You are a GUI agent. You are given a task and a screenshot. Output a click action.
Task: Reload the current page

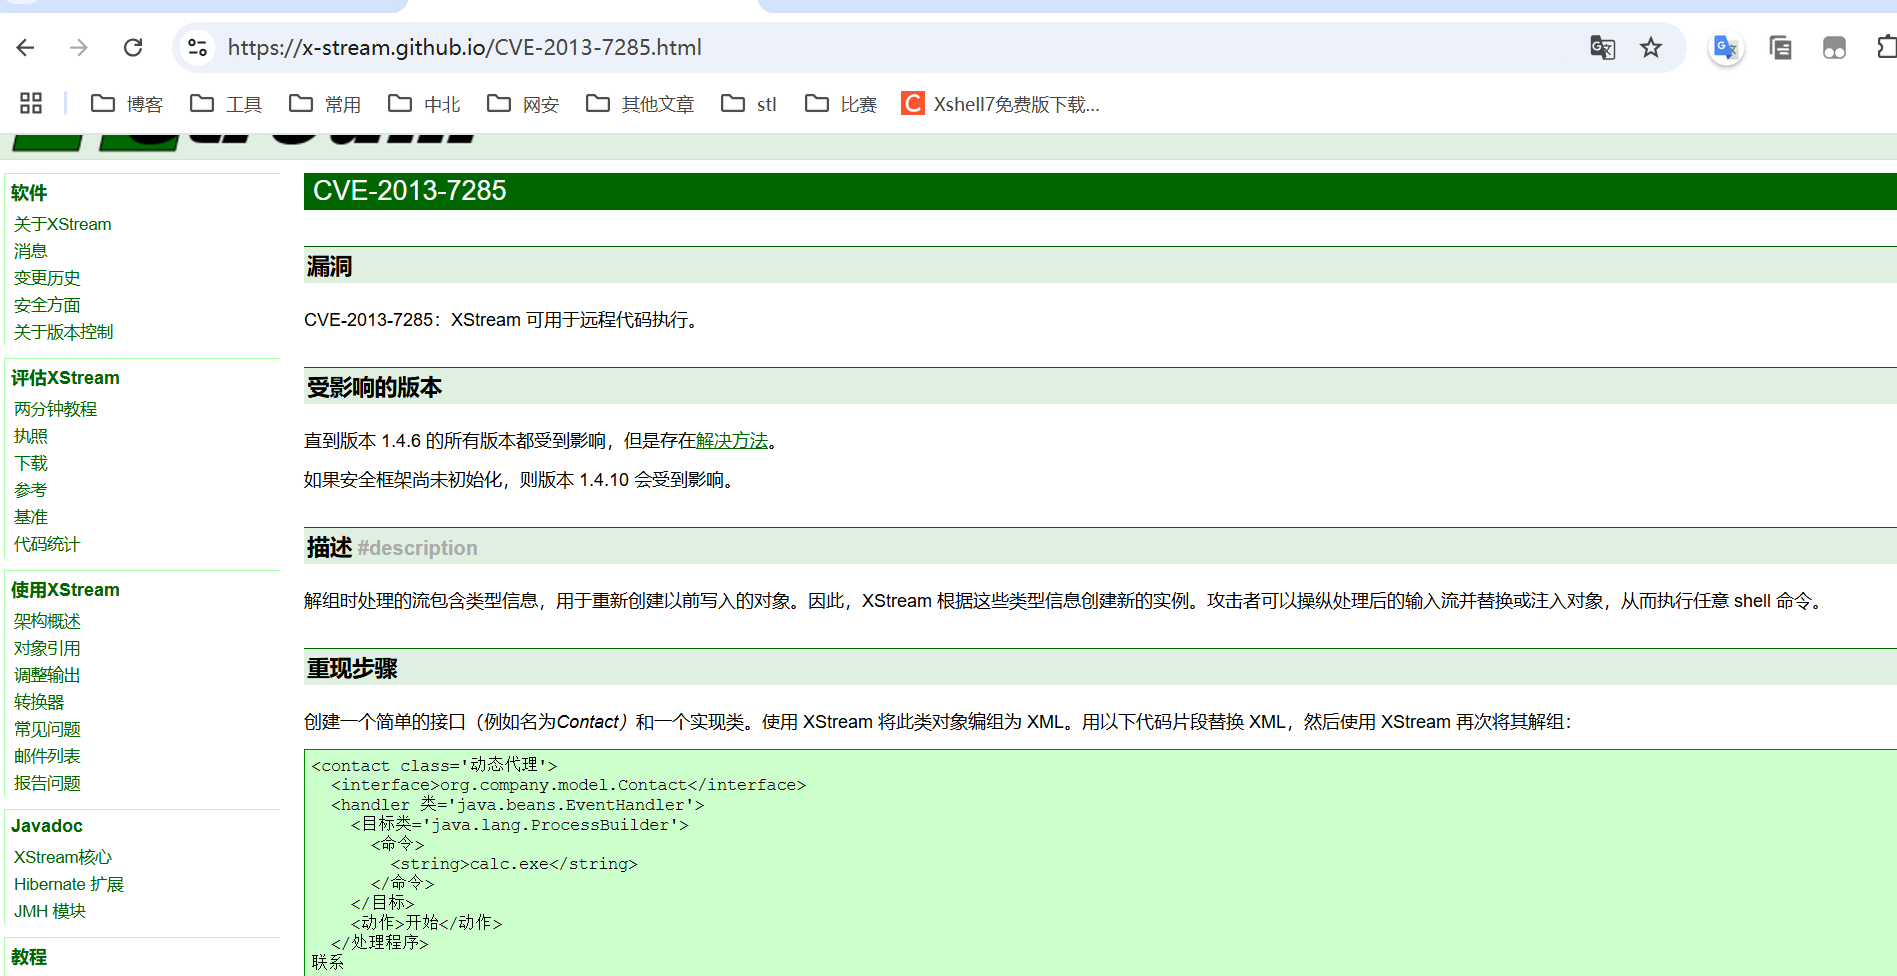tap(133, 47)
